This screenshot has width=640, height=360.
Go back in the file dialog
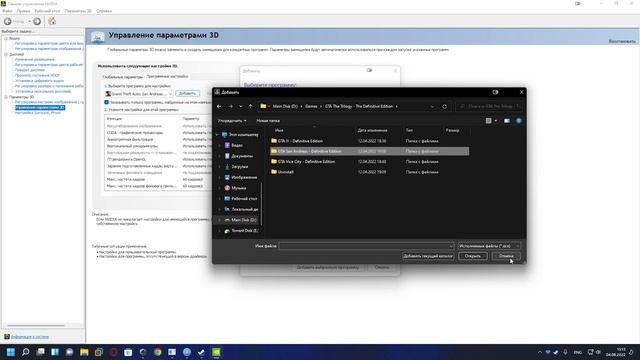tap(219, 107)
